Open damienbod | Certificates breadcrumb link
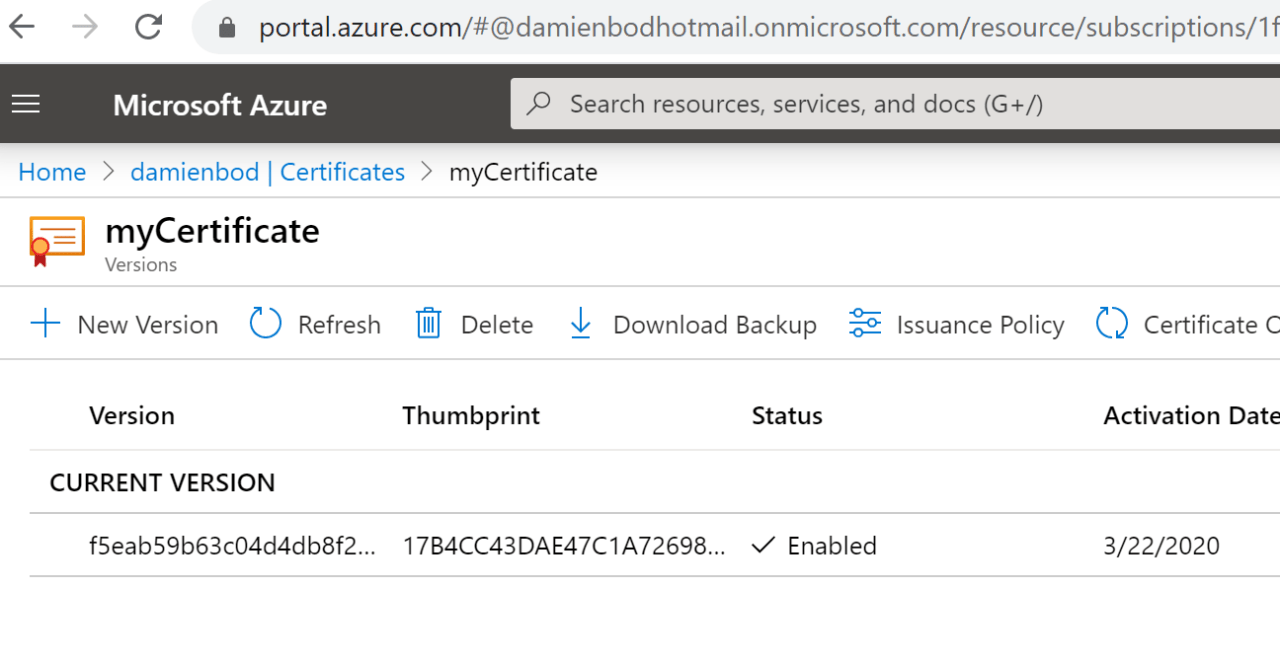Viewport: 1280px width, 661px height. click(266, 171)
